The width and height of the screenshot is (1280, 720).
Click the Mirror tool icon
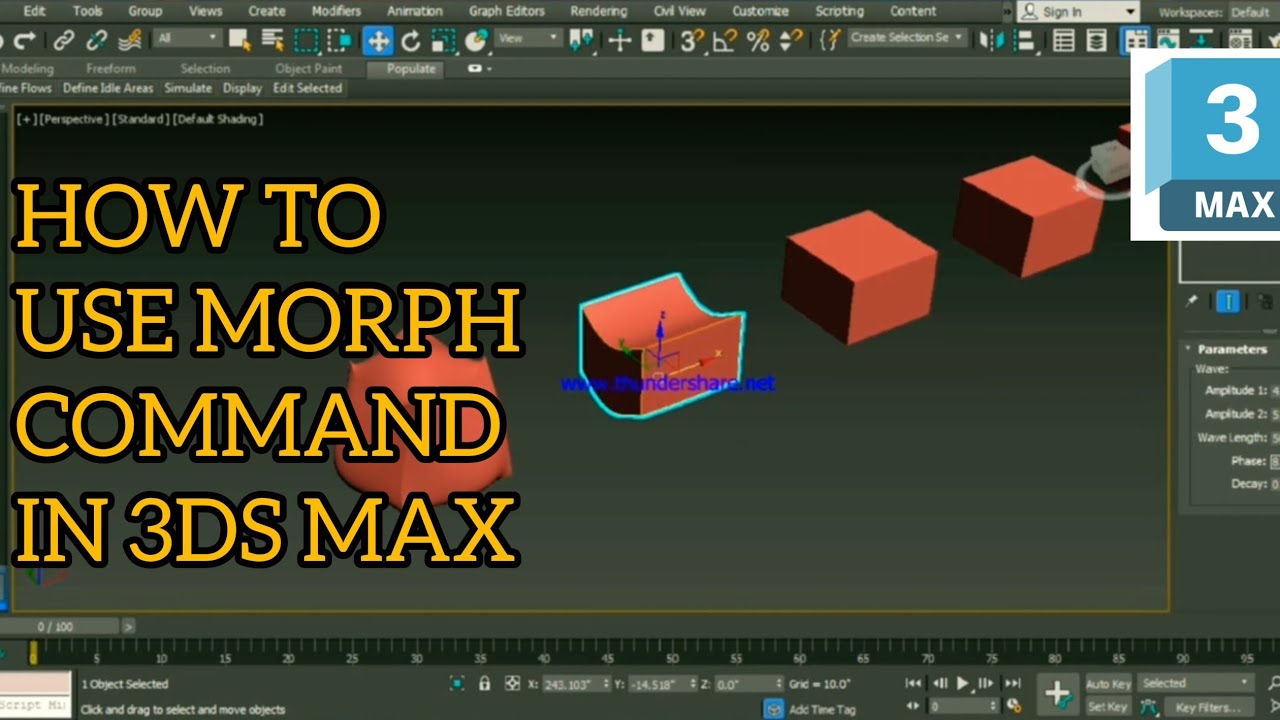pyautogui.click(x=991, y=41)
